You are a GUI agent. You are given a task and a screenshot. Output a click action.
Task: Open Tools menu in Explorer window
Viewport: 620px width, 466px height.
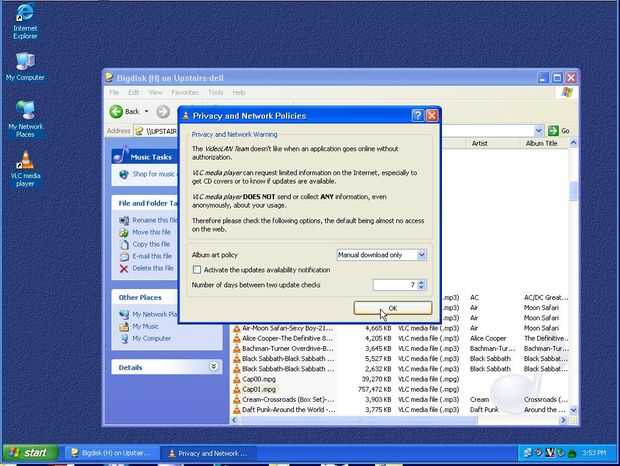pos(215,92)
